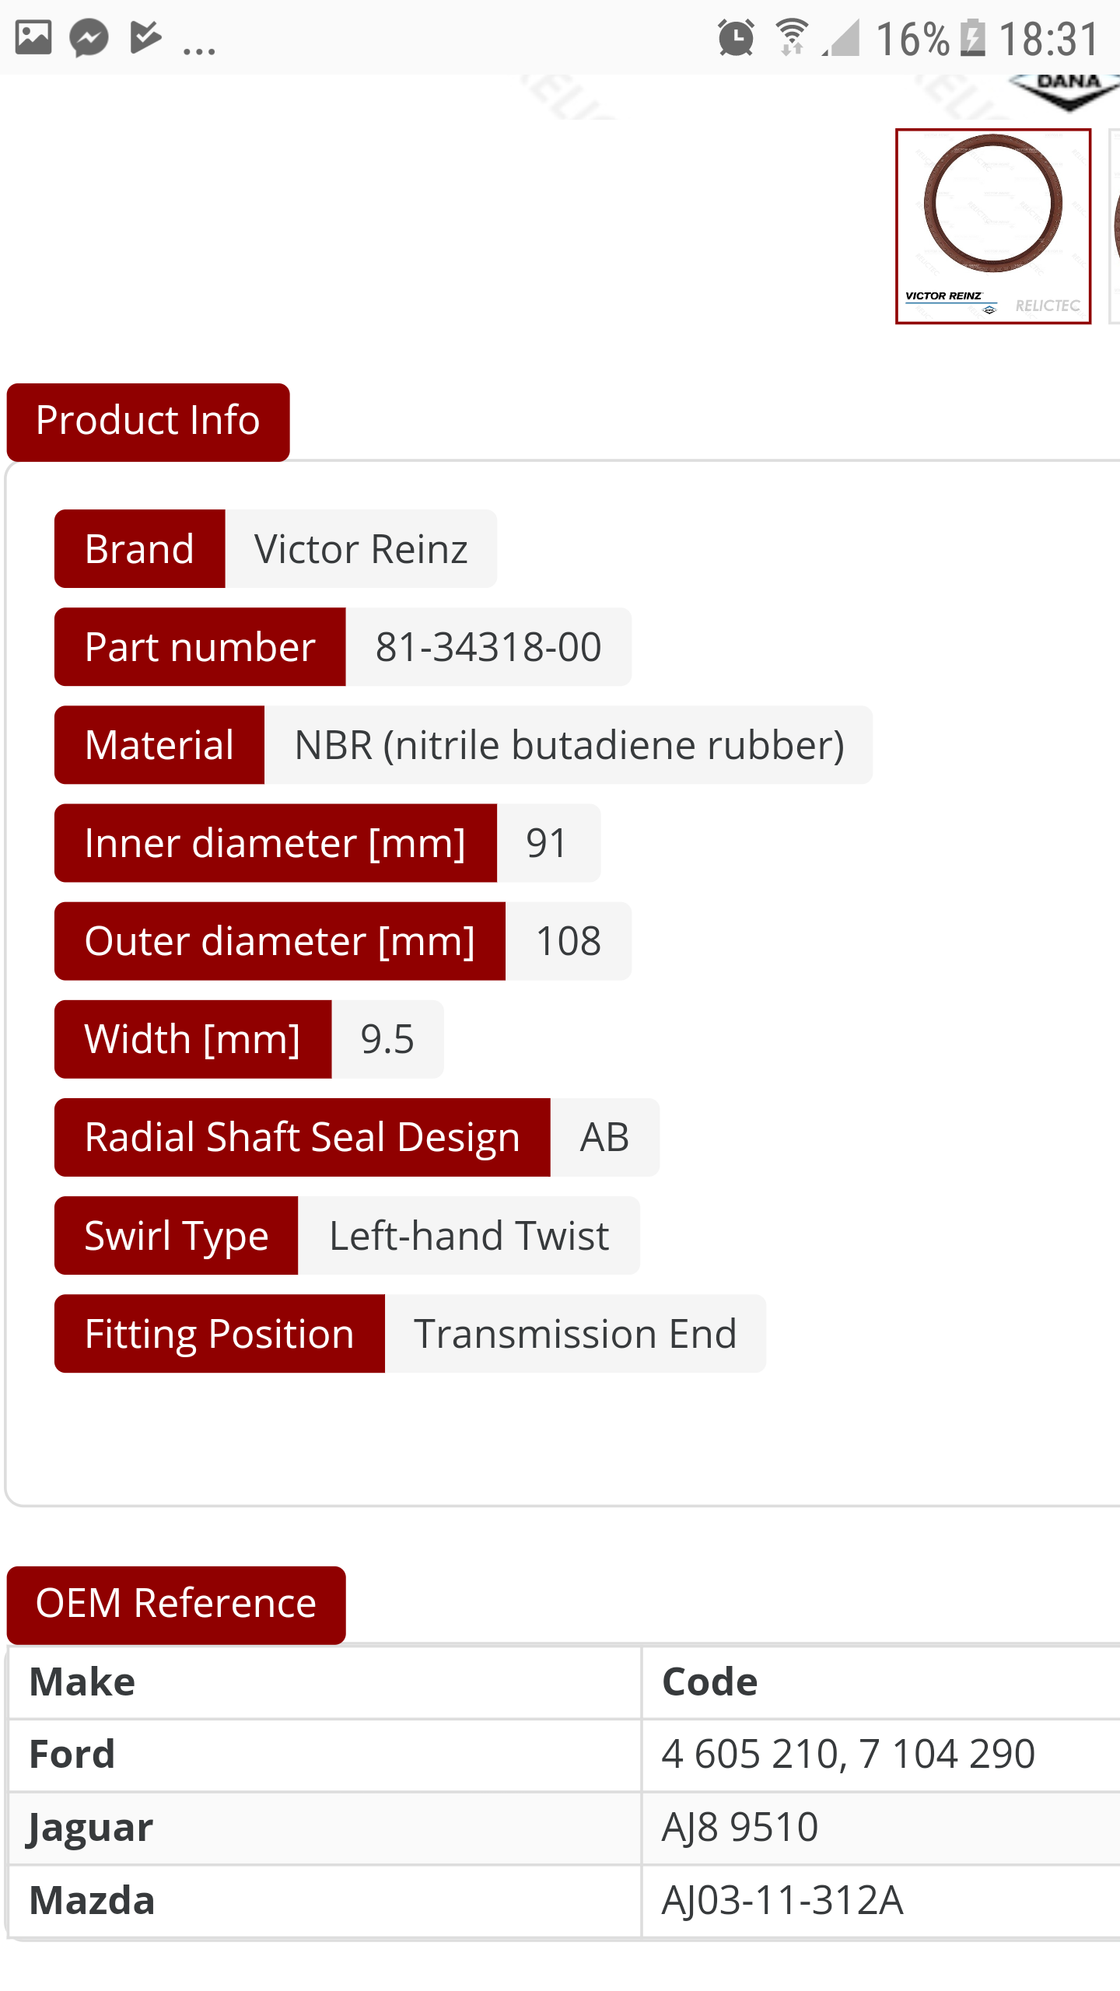Open the Product Info tab
The height and width of the screenshot is (1991, 1120).
tap(148, 421)
